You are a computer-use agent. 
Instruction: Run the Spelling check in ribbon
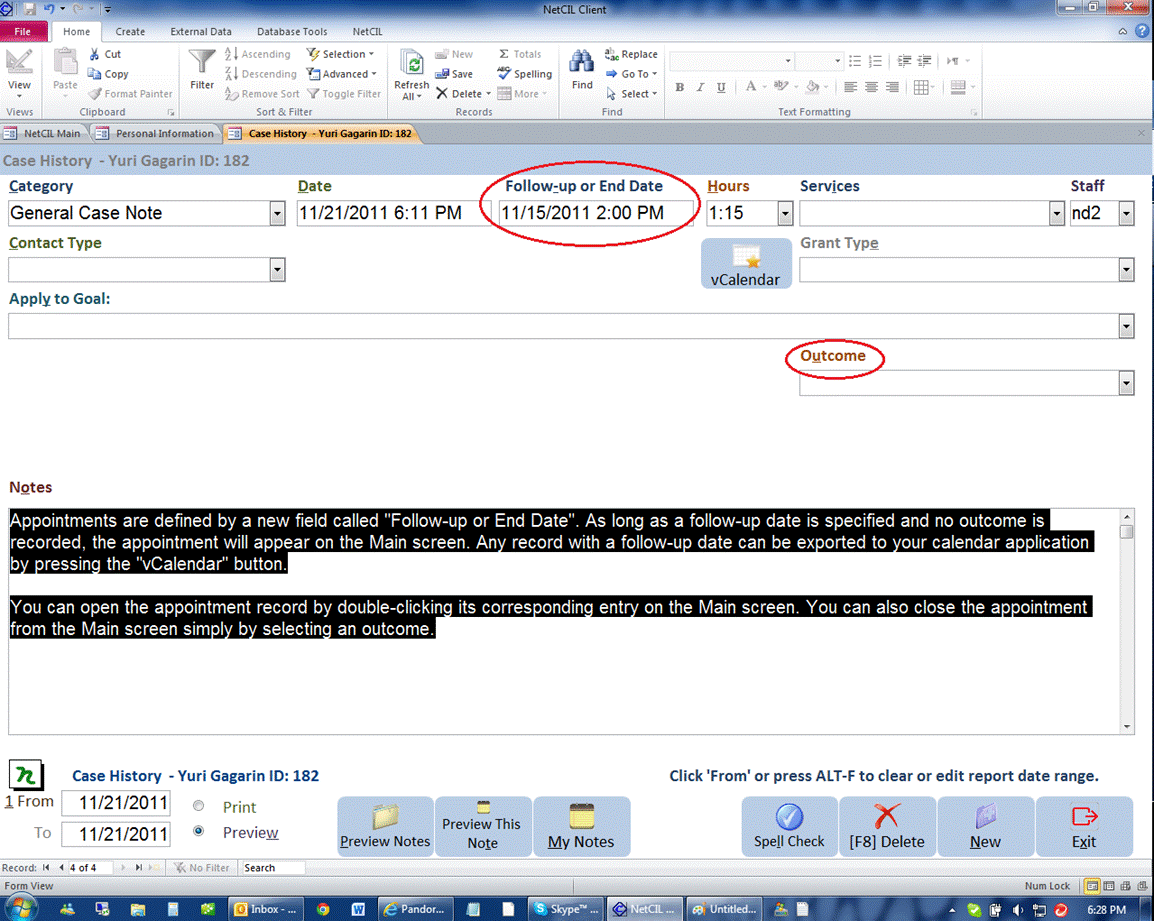[525, 74]
